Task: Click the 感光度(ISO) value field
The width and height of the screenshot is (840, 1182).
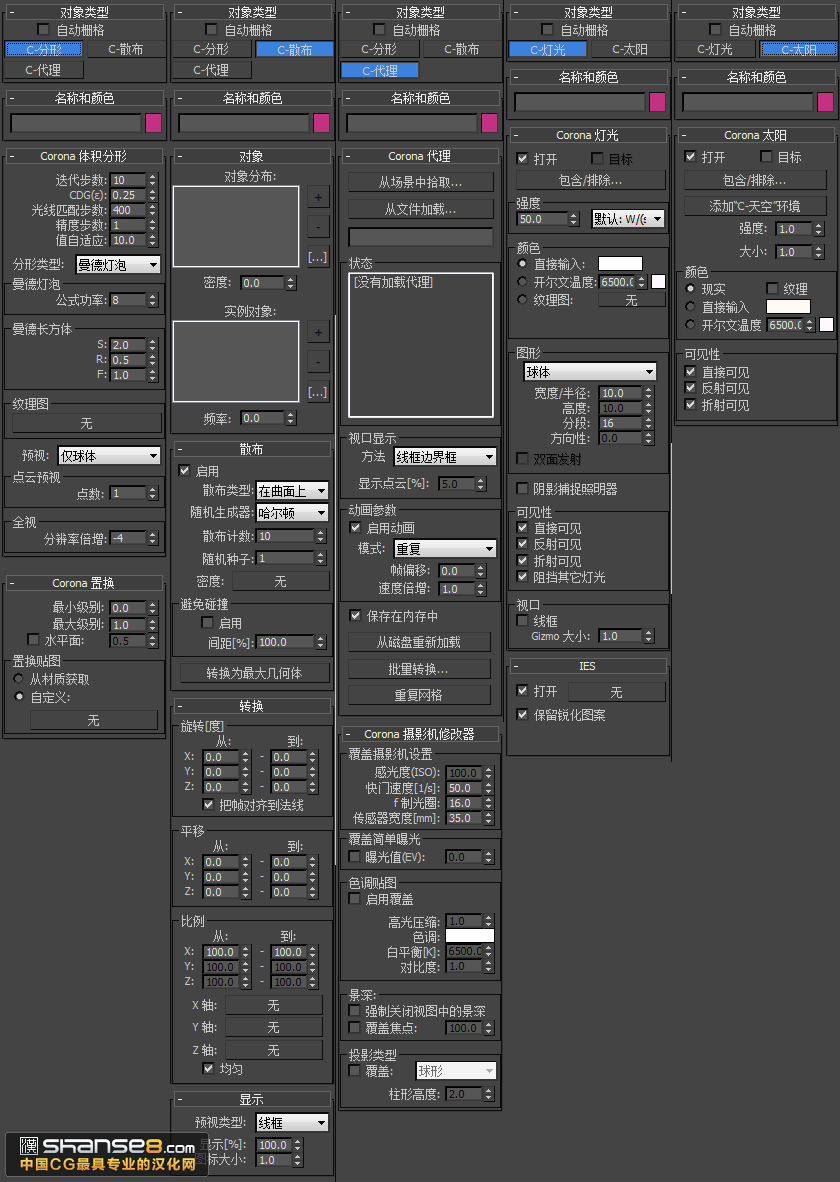Action: coord(464,773)
